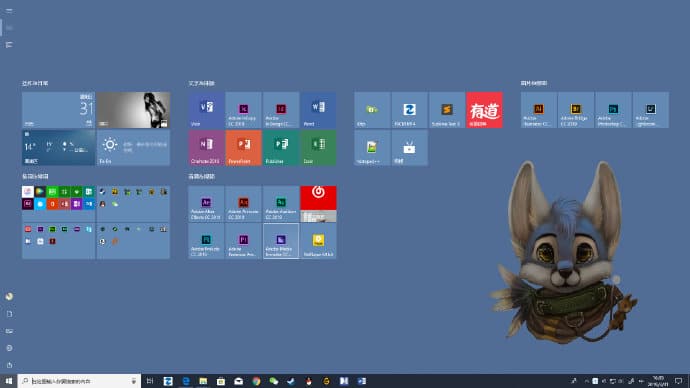The height and width of the screenshot is (388, 690).
Task: Launch the Adobe Audition tile
Action: [x=281, y=203]
